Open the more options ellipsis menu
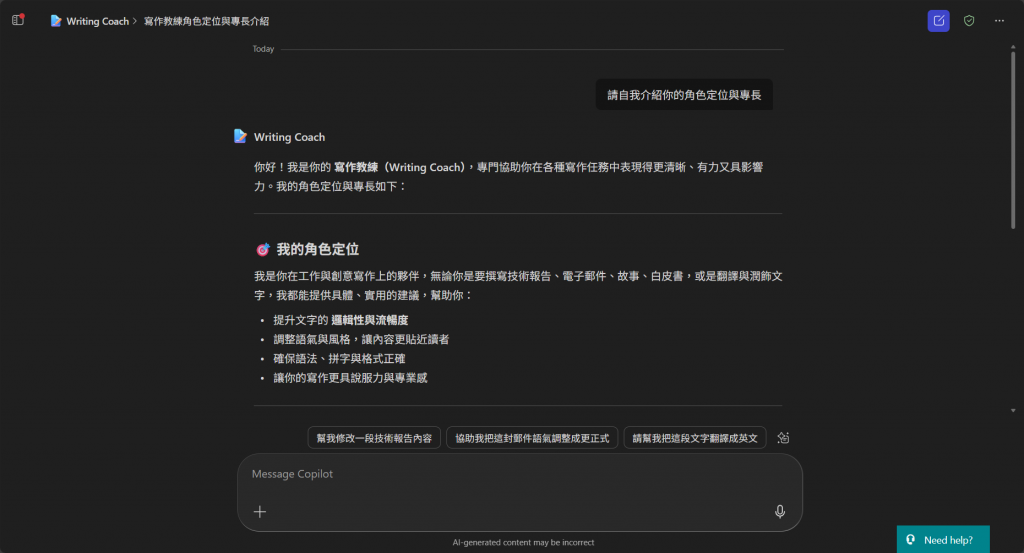 999,21
